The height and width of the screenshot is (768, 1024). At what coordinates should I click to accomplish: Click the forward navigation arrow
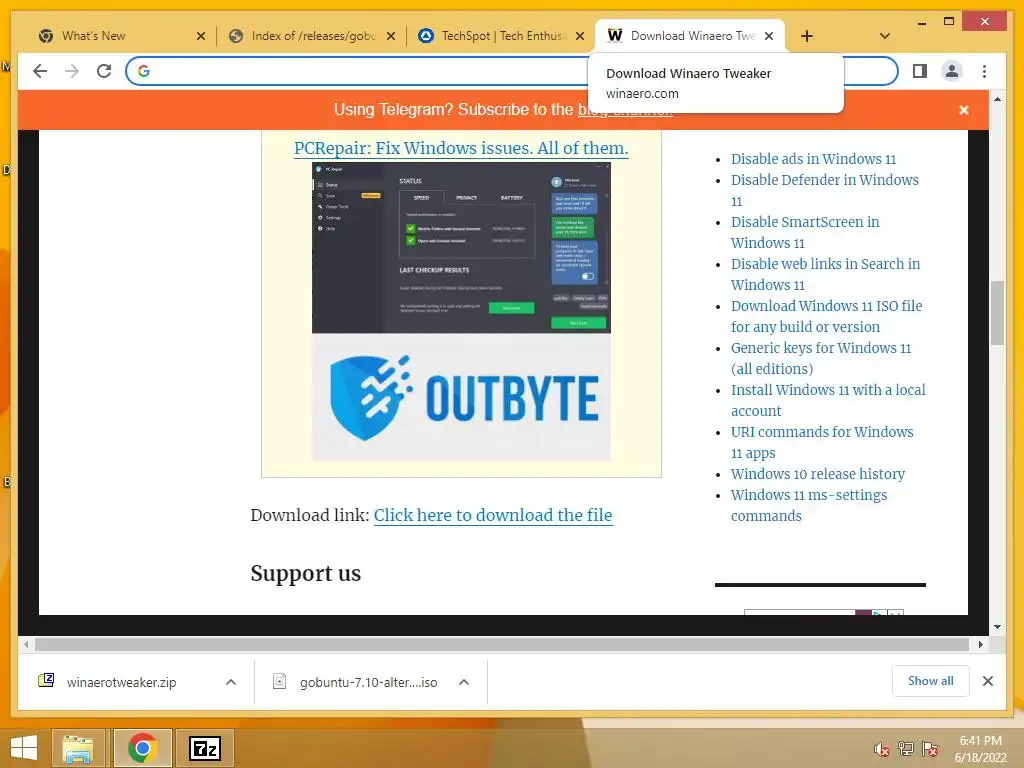pyautogui.click(x=72, y=71)
